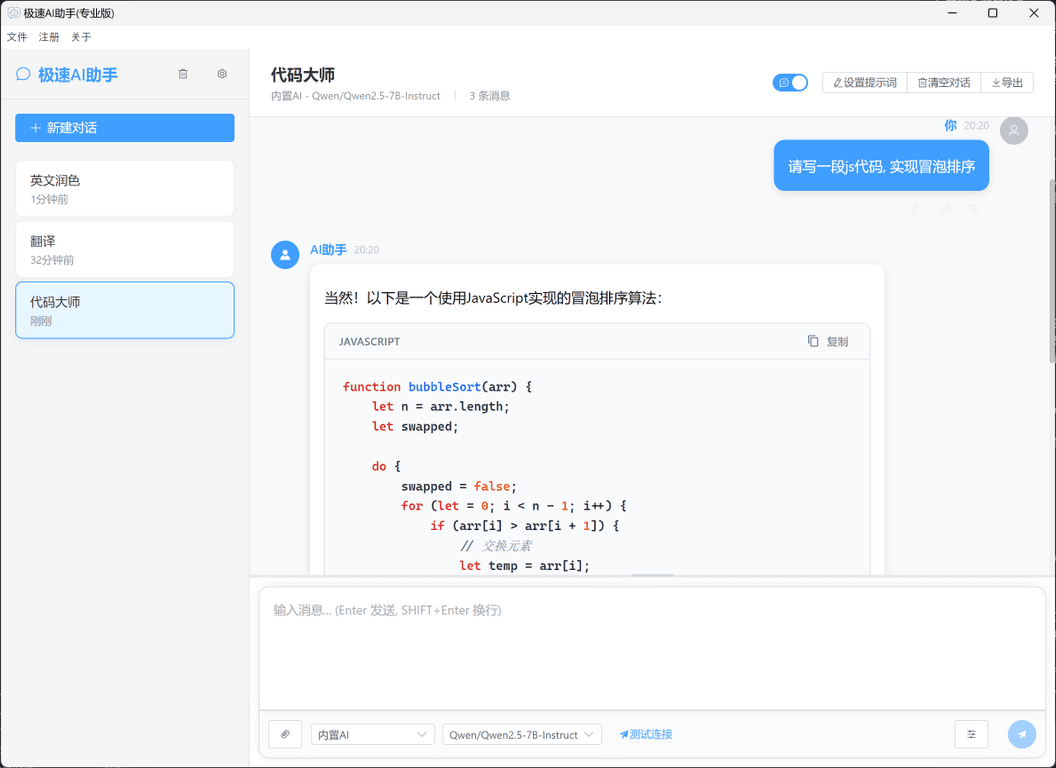Click the copy icon under your sent message
The height and width of the screenshot is (768, 1056).
pyautogui.click(x=944, y=208)
